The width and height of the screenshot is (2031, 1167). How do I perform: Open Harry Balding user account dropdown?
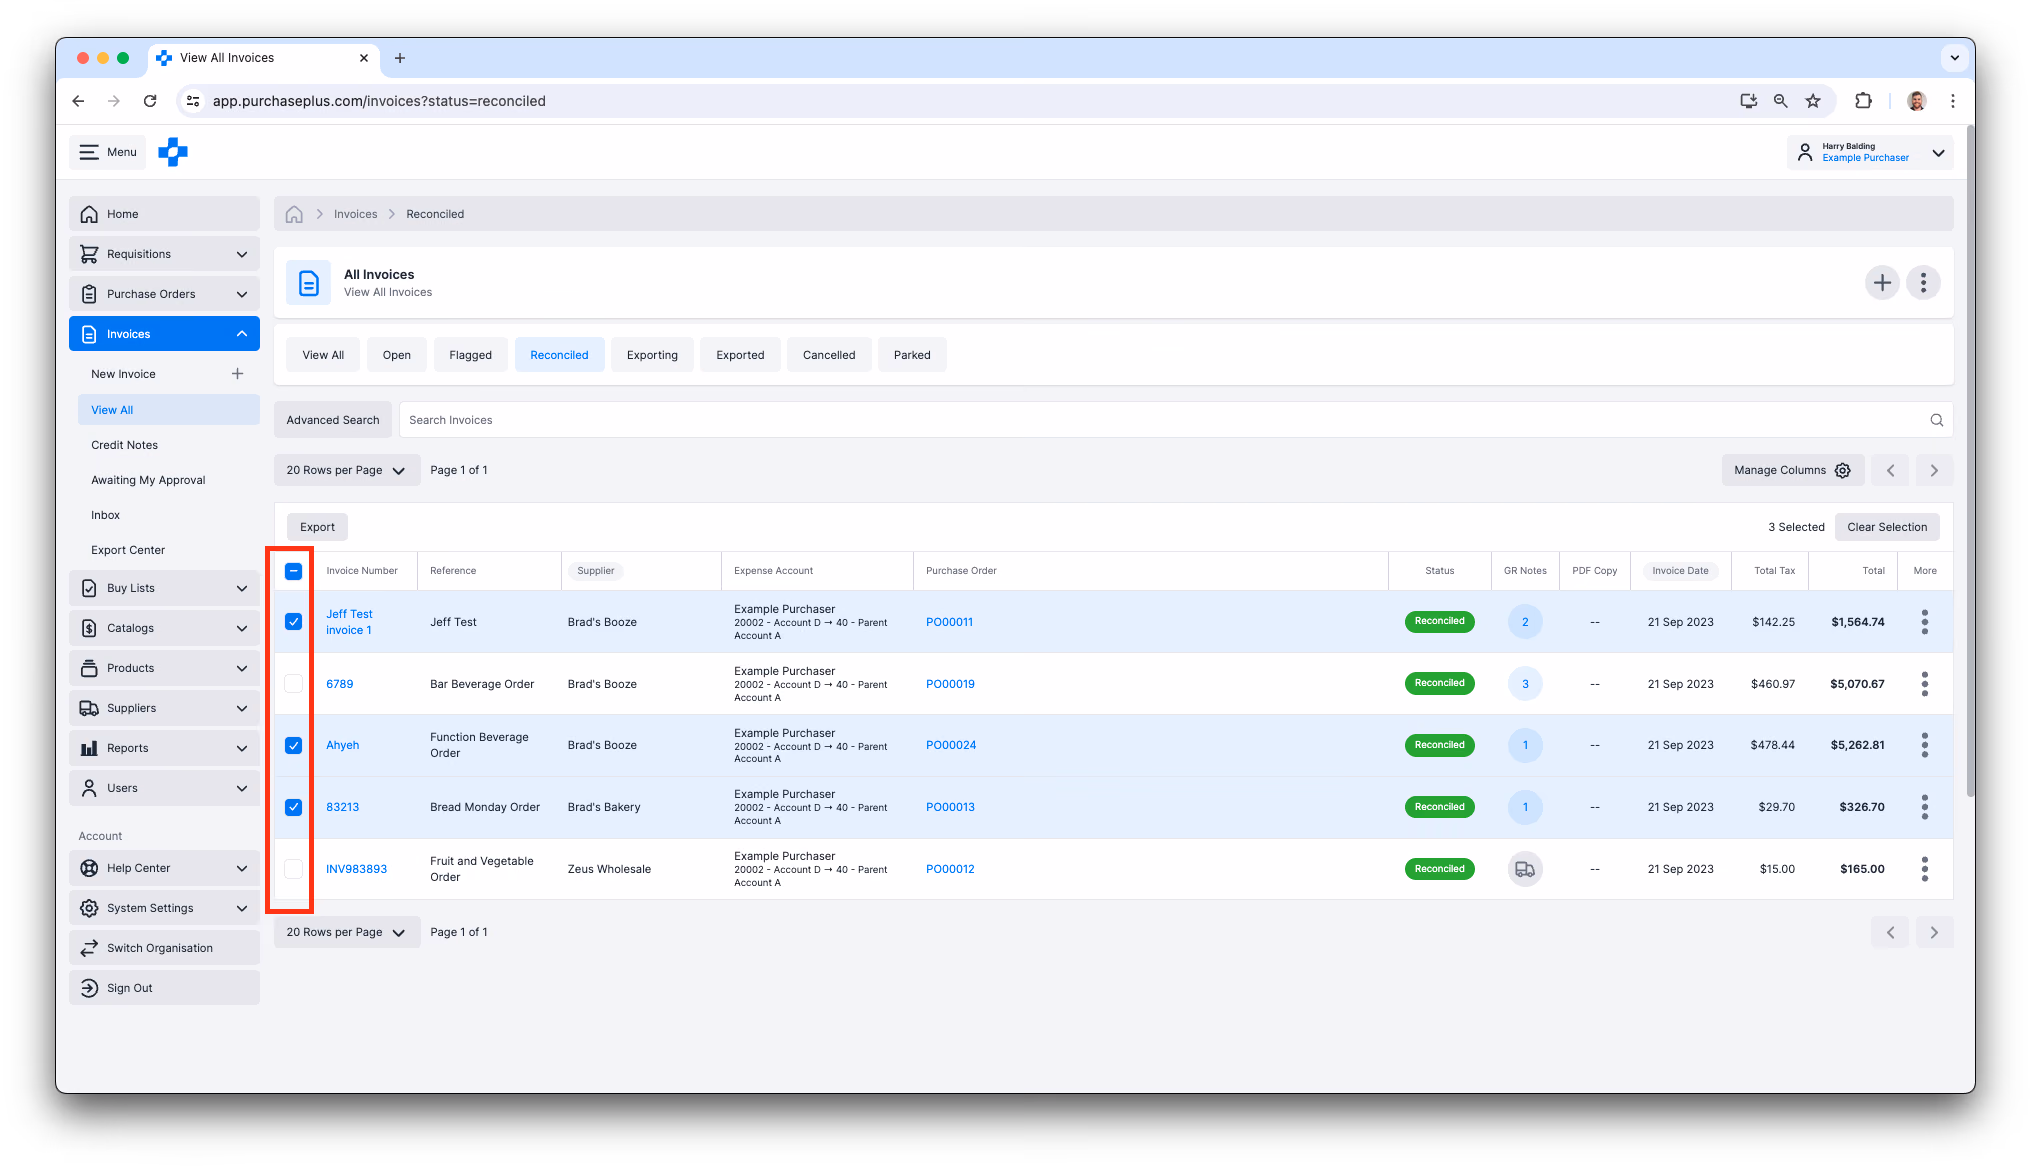click(1869, 152)
